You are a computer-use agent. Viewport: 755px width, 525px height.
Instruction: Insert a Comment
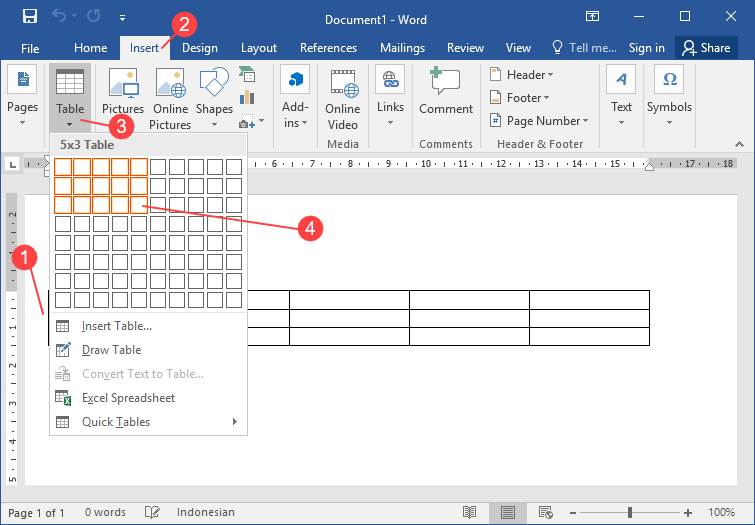[x=446, y=92]
